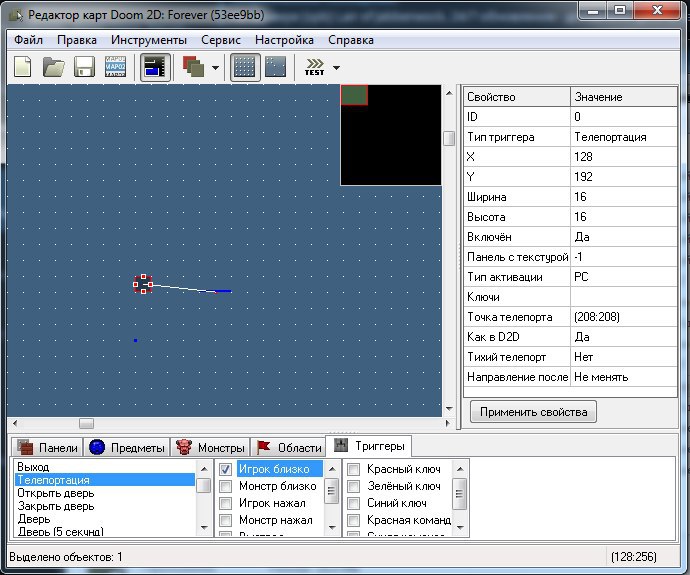Enable the Игрок нажал checkbox
Viewport: 690px width, 575px height.
(x=225, y=503)
